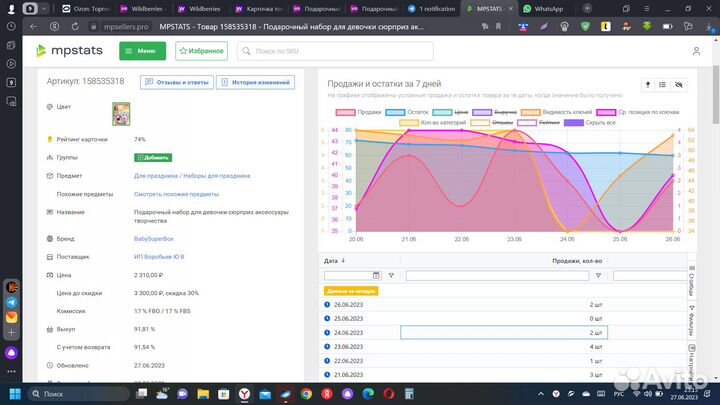Open File Explorer from taskbar

pos(203,394)
